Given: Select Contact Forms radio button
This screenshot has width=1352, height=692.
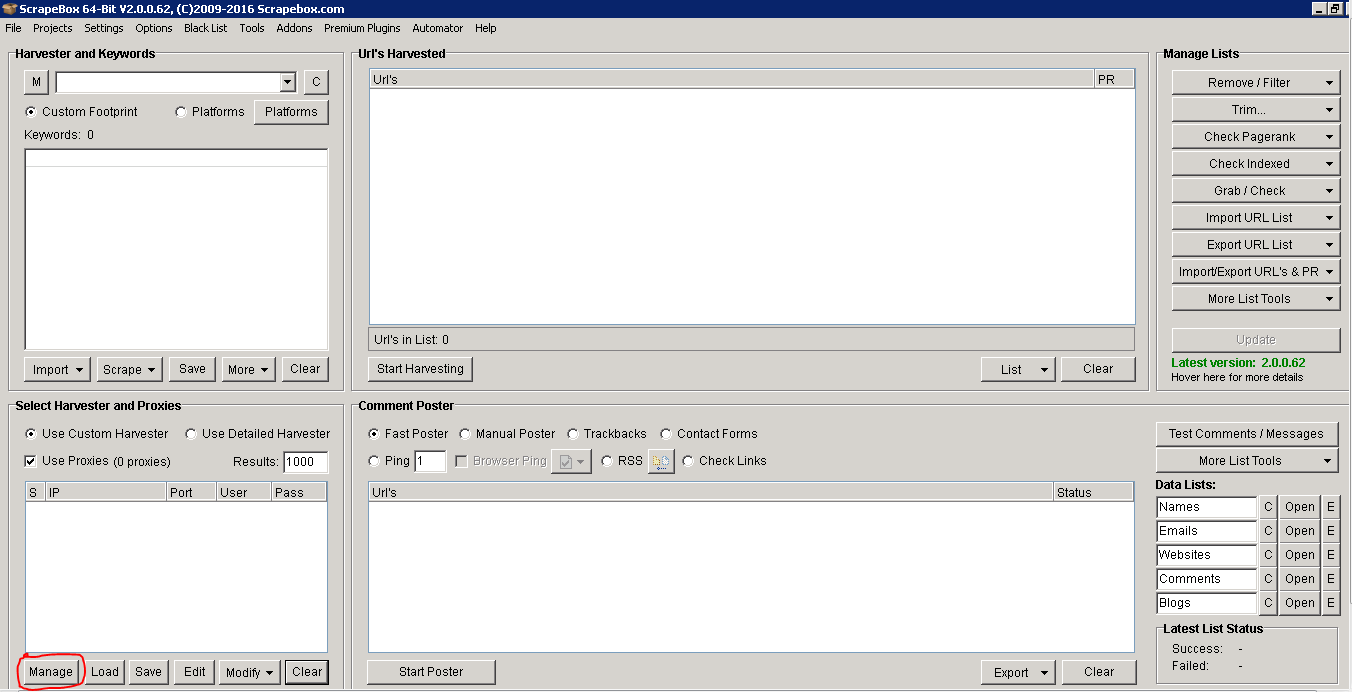Looking at the screenshot, I should (666, 434).
